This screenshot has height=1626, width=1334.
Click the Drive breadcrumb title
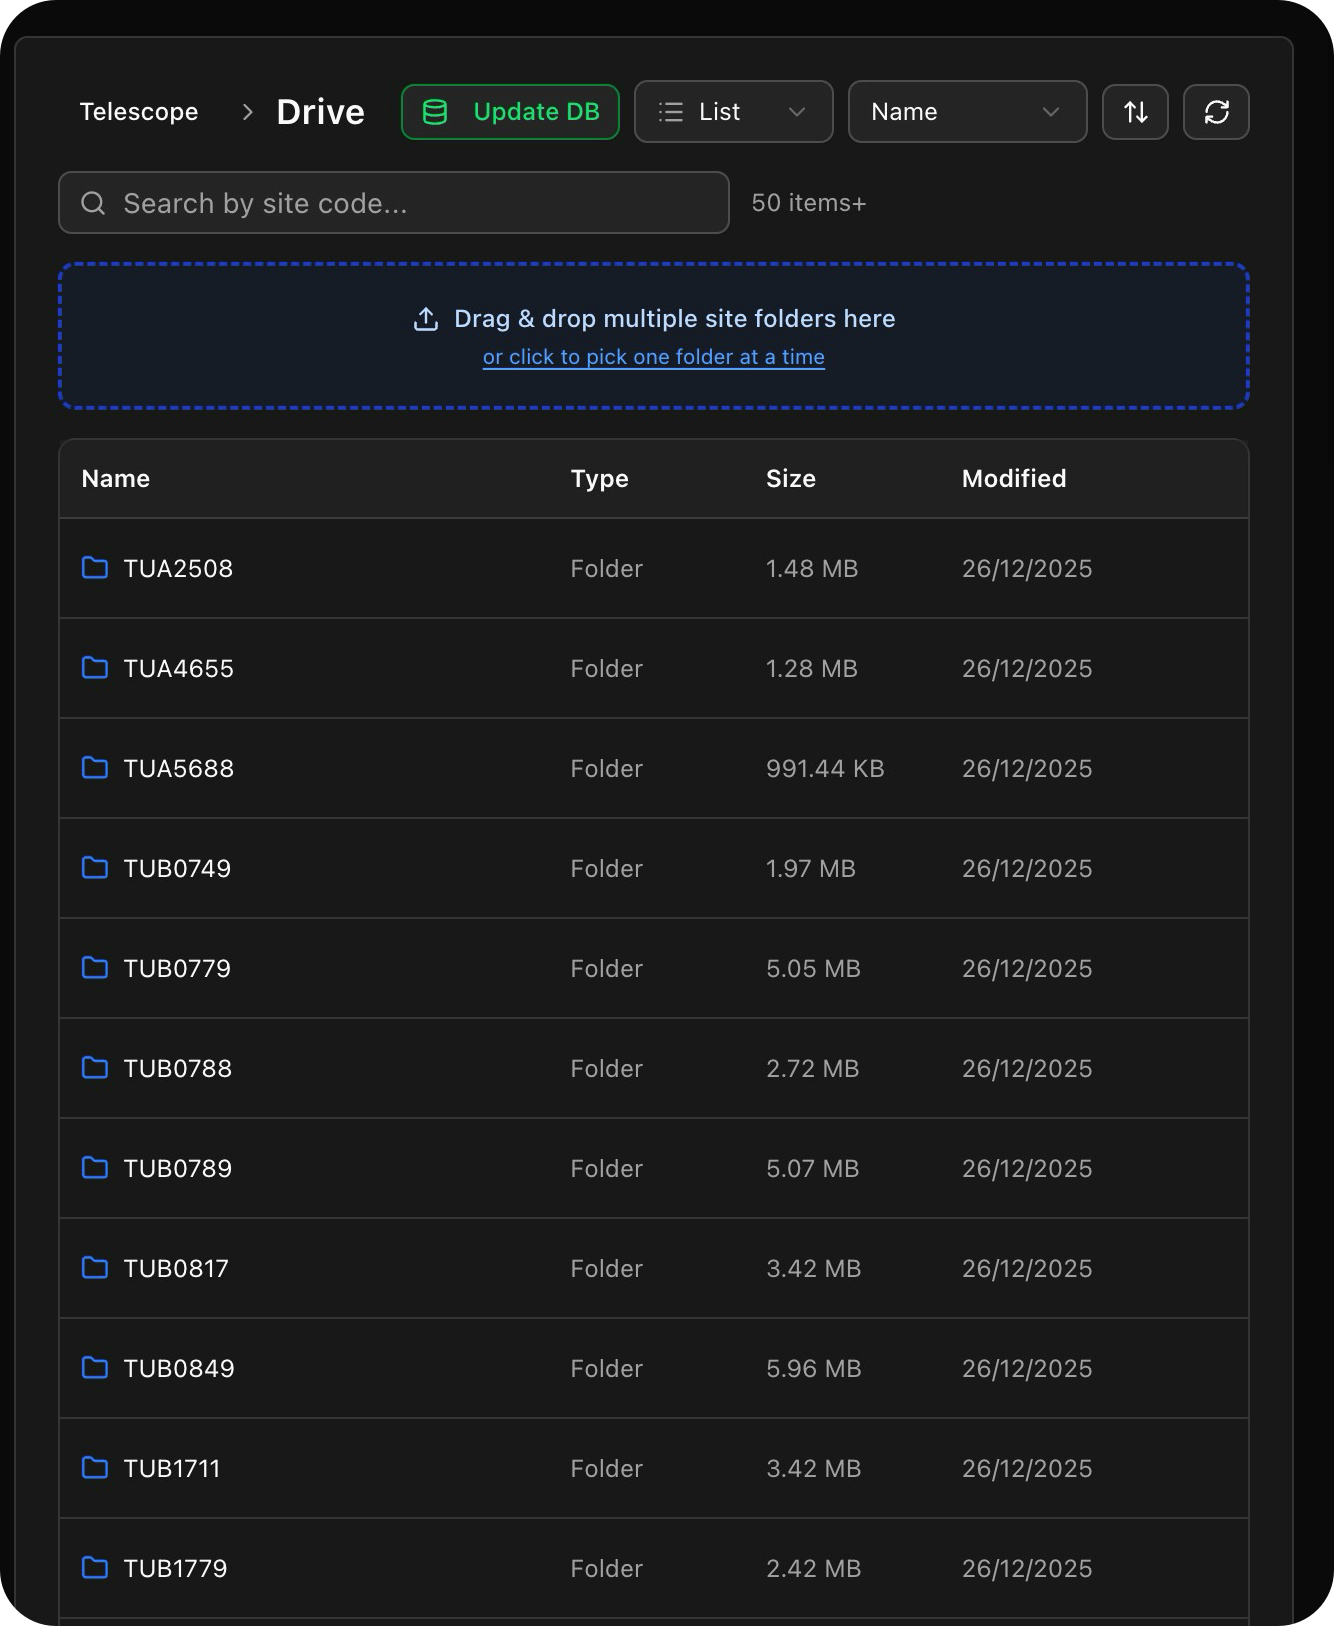pyautogui.click(x=320, y=112)
